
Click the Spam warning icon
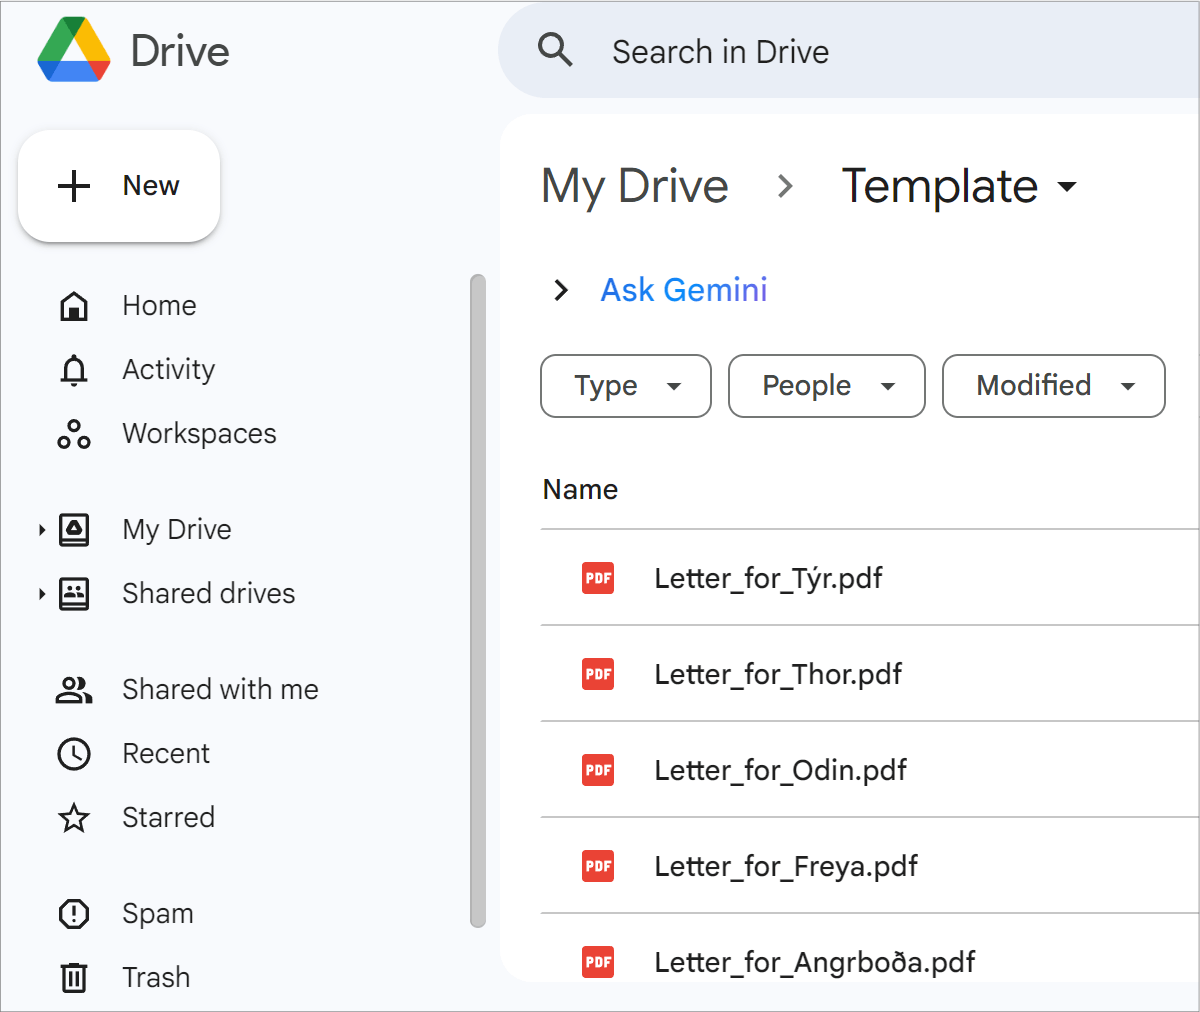point(74,914)
